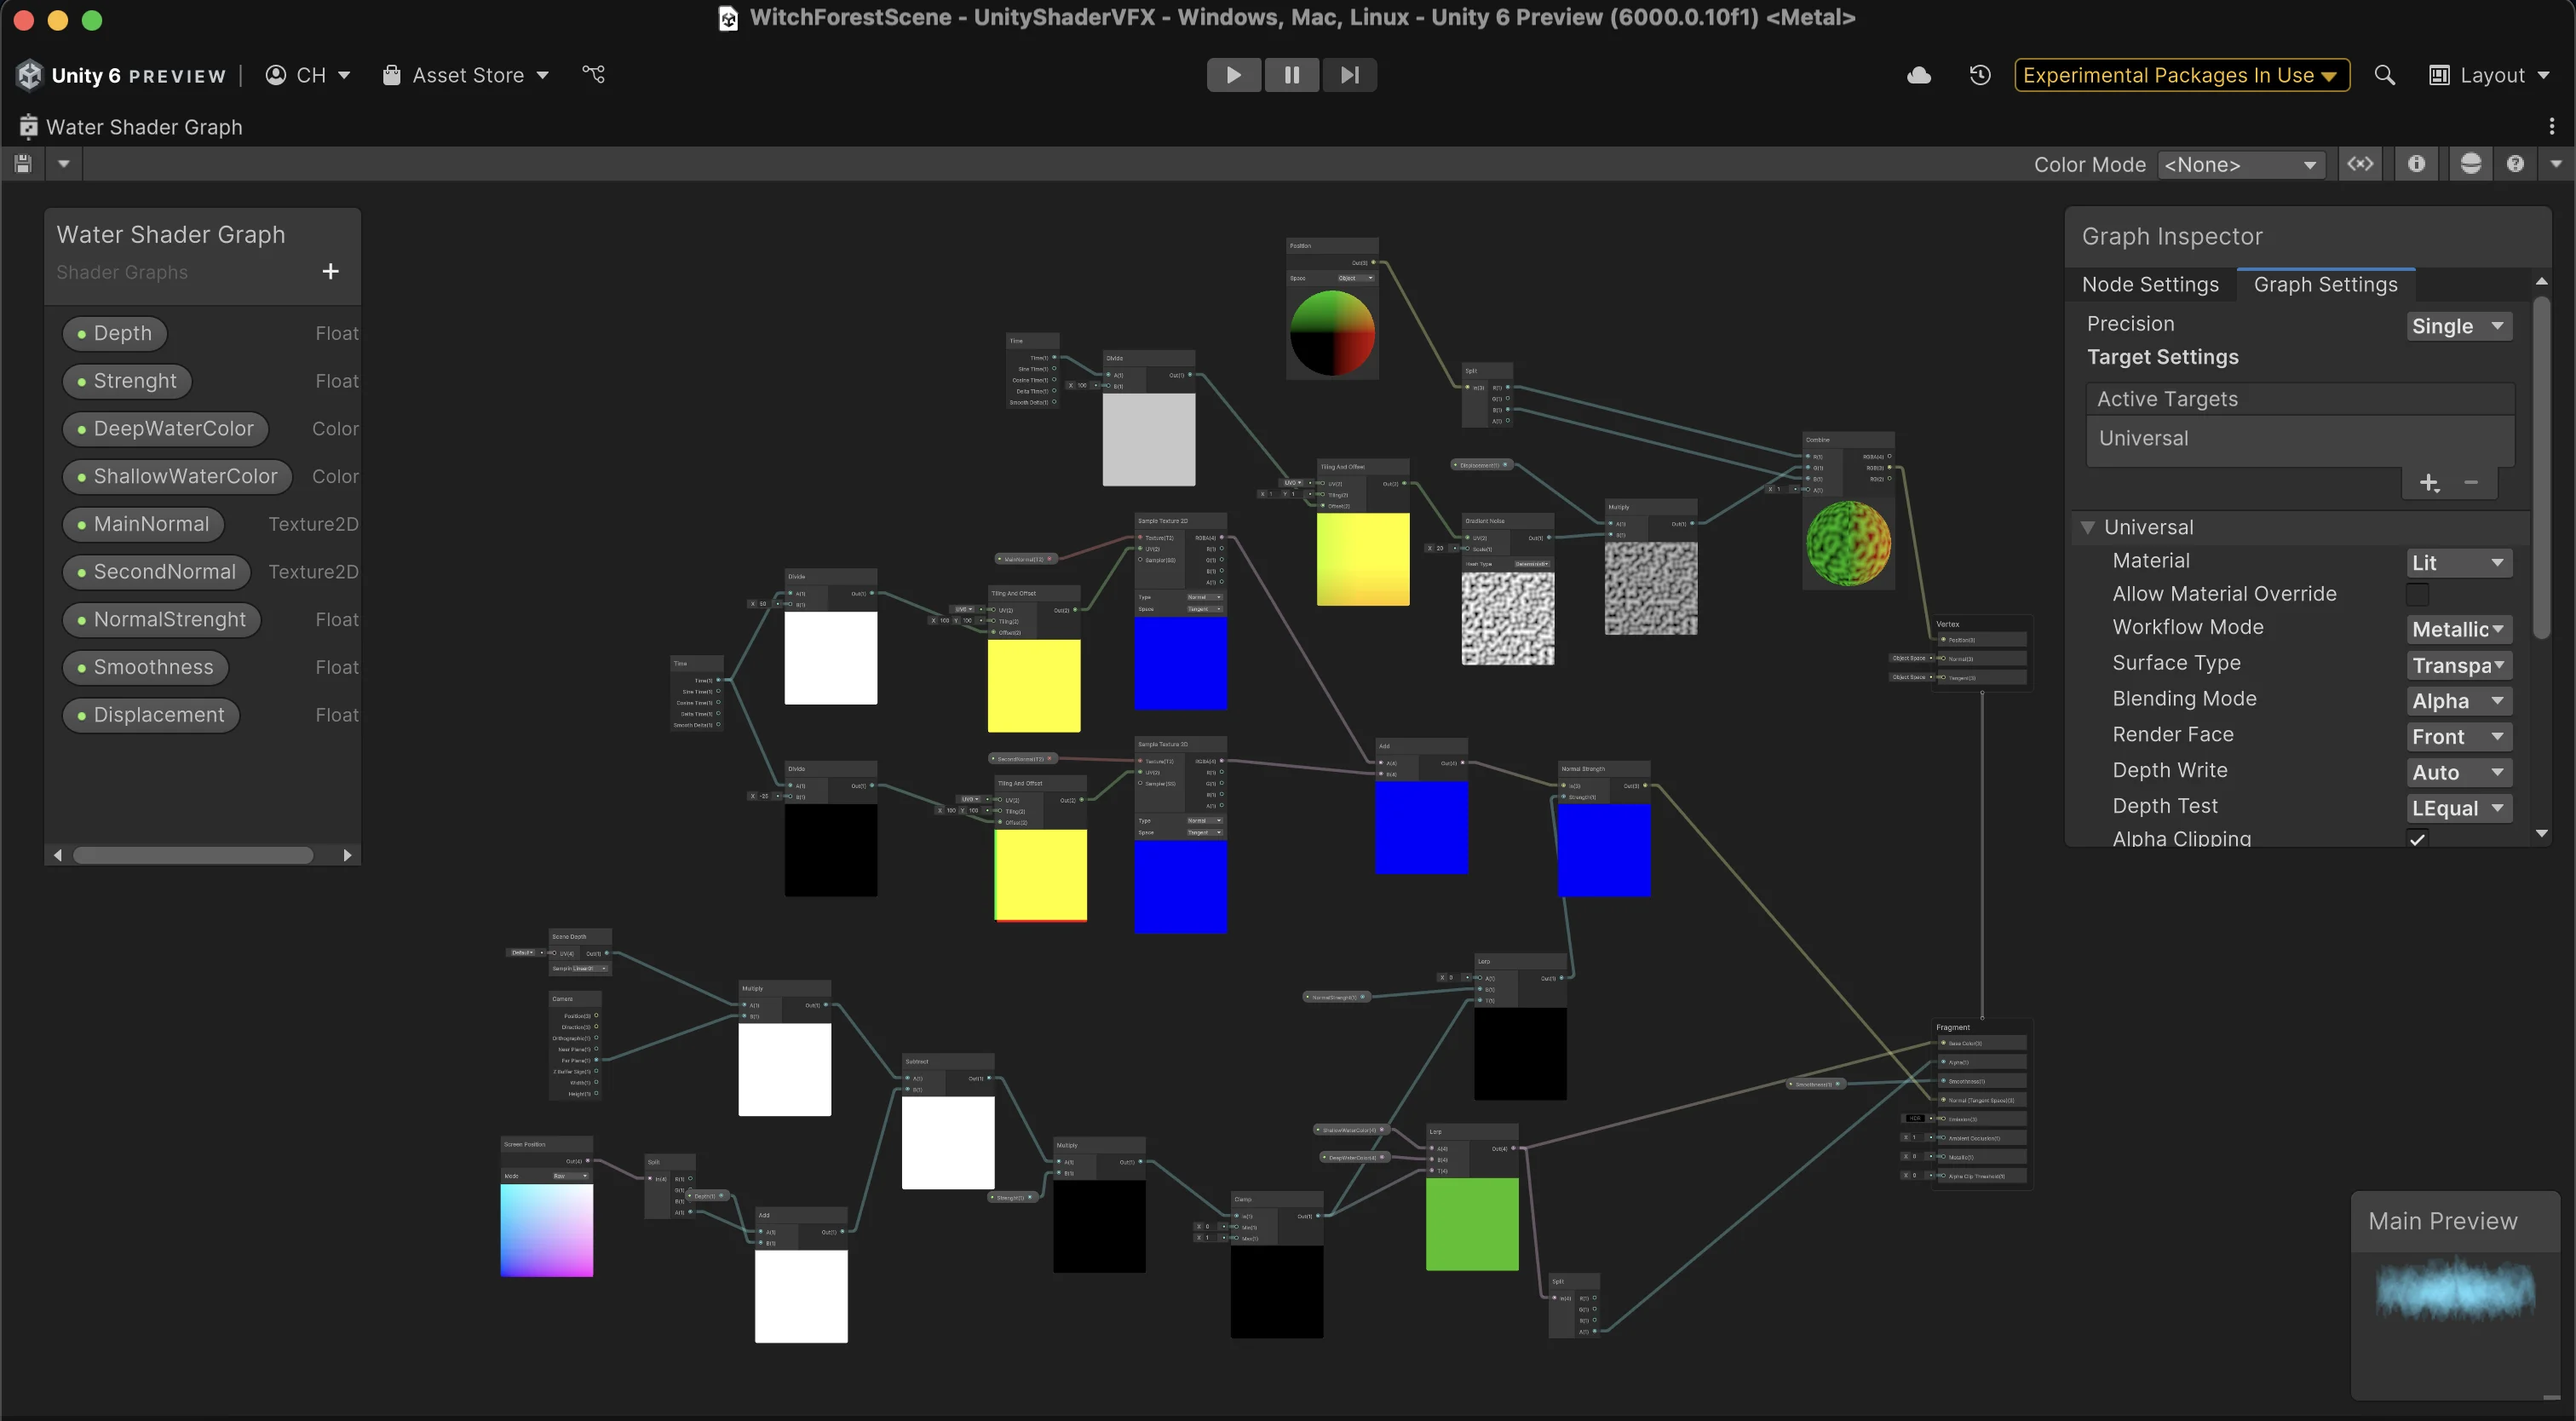2576x1421 pixels.
Task: Select the SecondNormal property
Action: click(157, 572)
